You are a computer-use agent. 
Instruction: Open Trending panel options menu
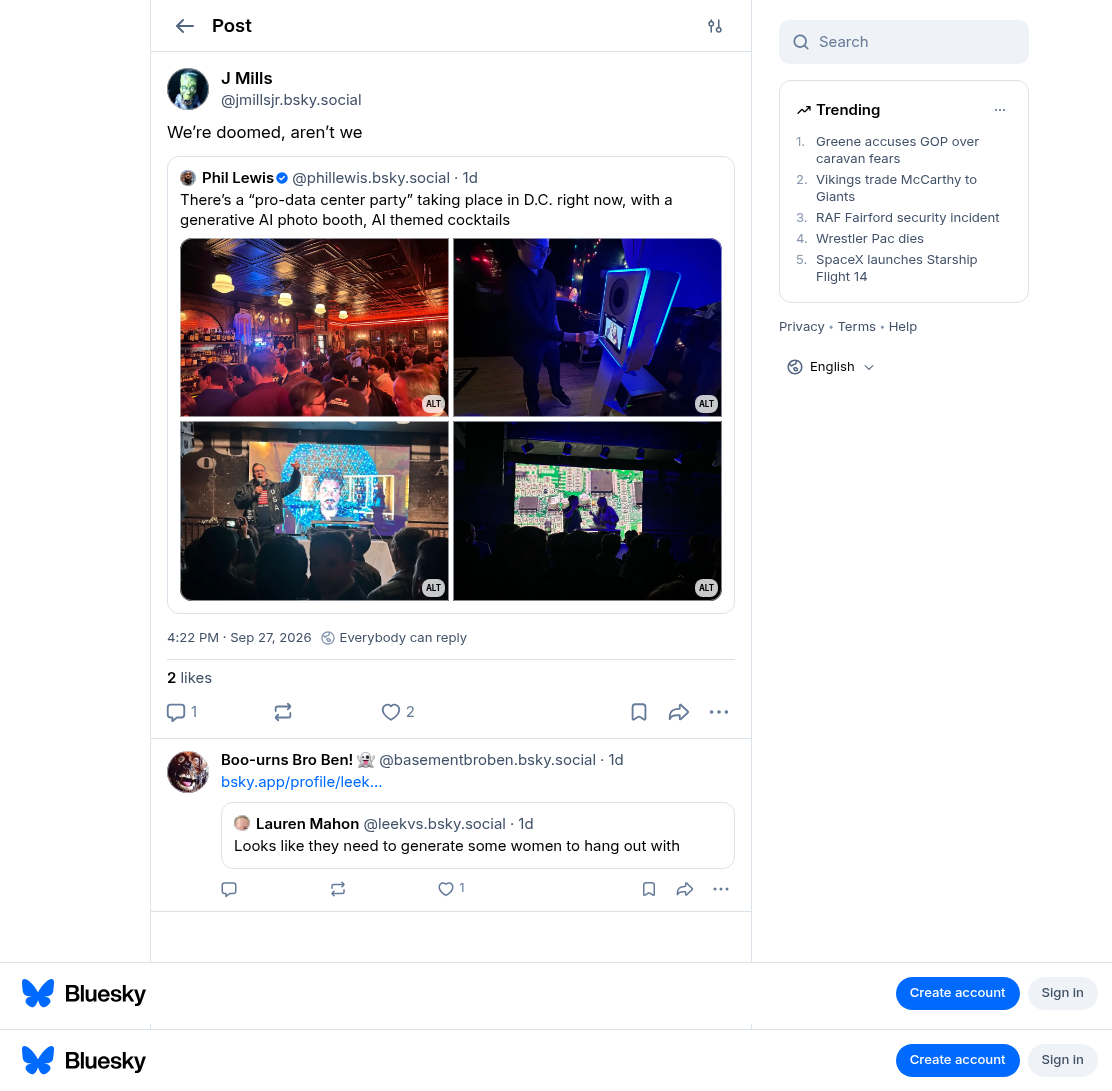(x=1000, y=110)
